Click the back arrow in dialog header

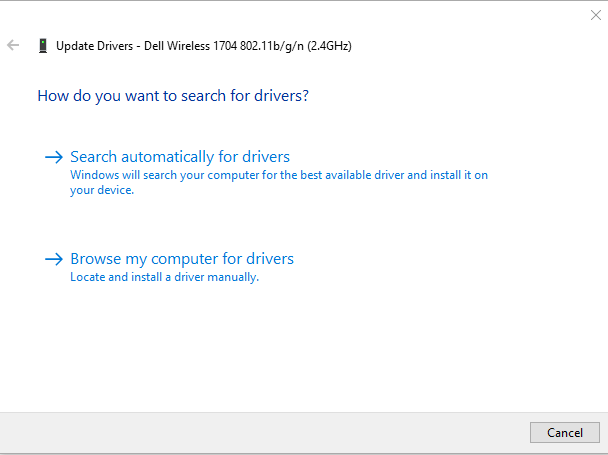click(x=13, y=45)
